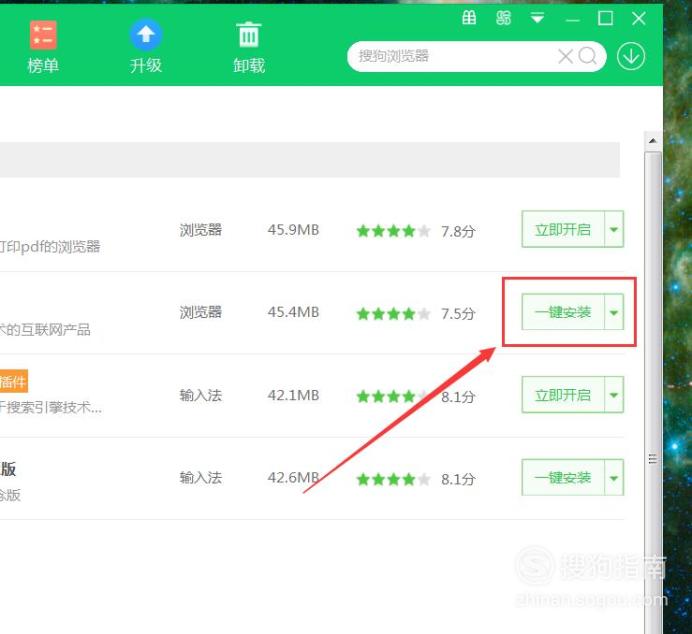Click 输入法 category in 42.6MB row
The image size is (692, 634).
click(201, 477)
